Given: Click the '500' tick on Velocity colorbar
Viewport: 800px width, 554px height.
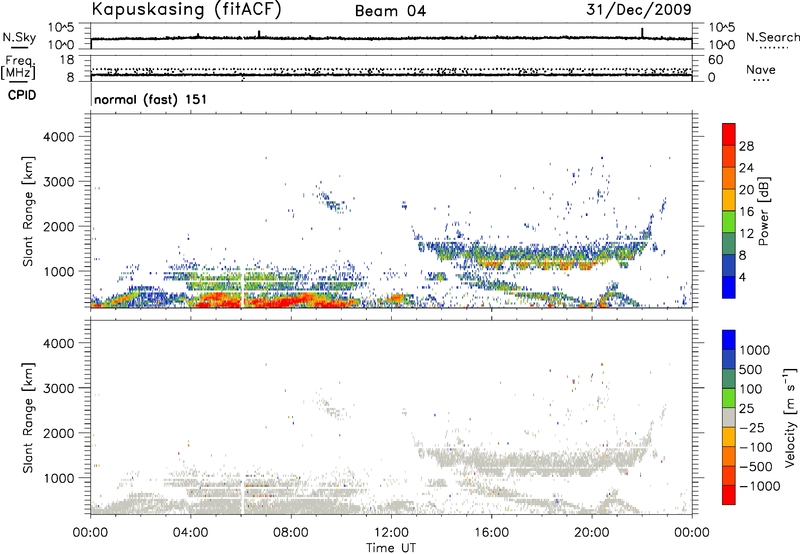Looking at the screenshot, I should pos(750,369).
